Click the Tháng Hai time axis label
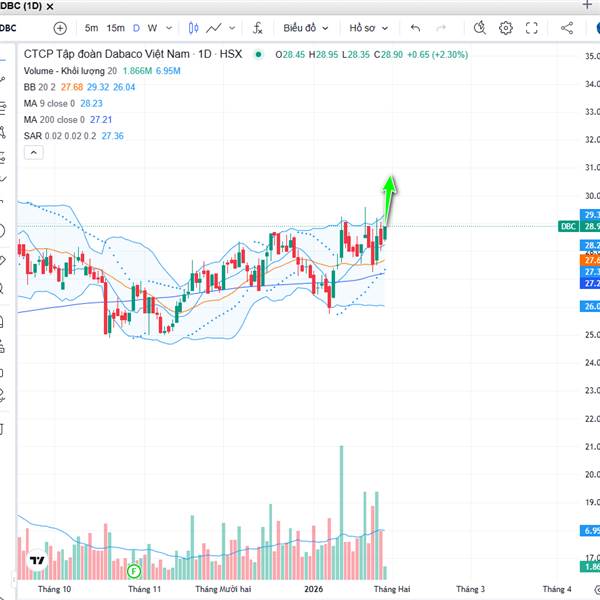Image resolution: width=600 pixels, height=600 pixels. 392,589
